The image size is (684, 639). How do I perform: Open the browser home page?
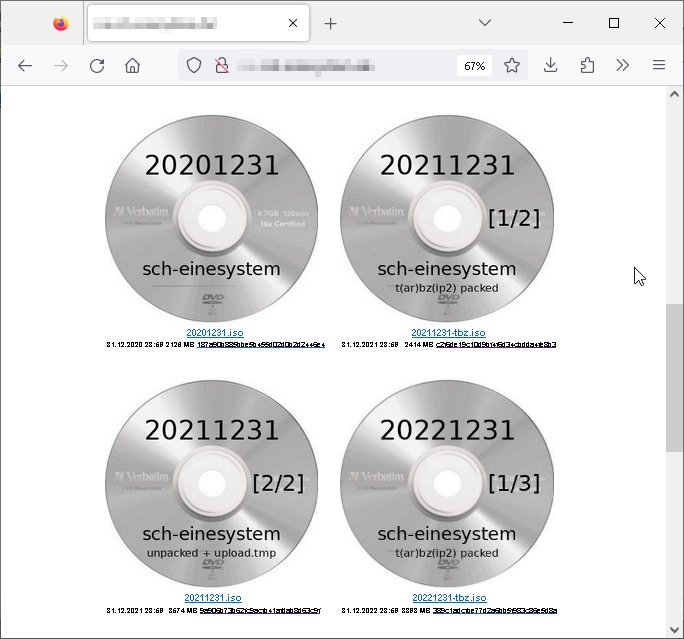tap(132, 66)
